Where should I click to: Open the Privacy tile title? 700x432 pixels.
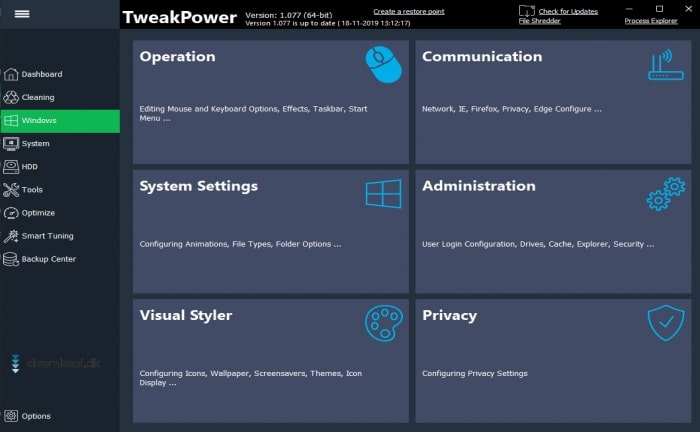[x=450, y=316]
